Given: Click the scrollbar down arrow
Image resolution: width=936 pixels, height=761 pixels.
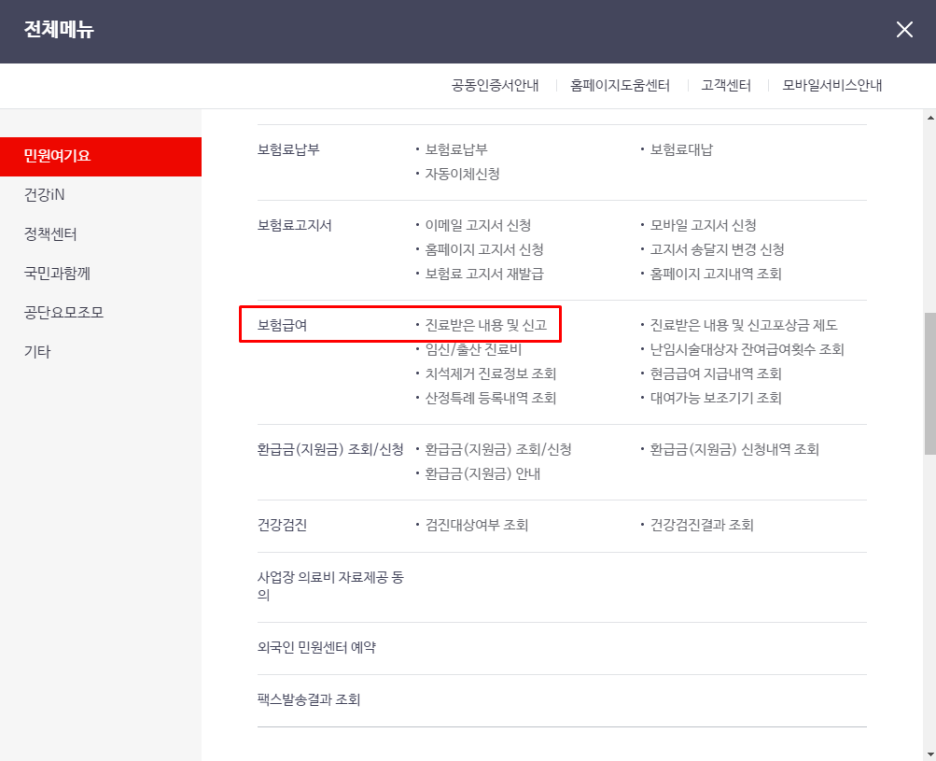Looking at the screenshot, I should coord(930,754).
